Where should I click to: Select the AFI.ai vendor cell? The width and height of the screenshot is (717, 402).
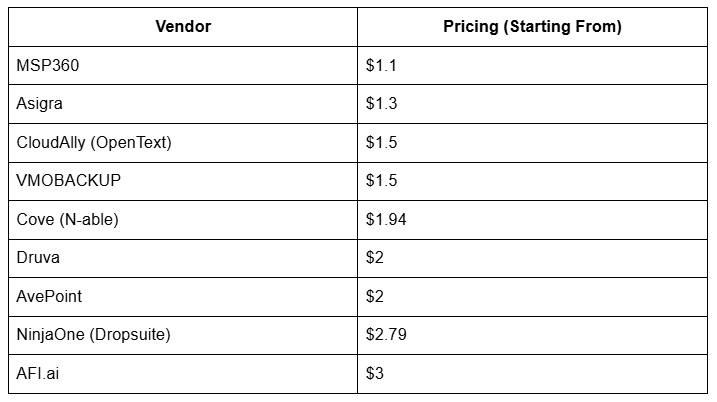point(37,374)
